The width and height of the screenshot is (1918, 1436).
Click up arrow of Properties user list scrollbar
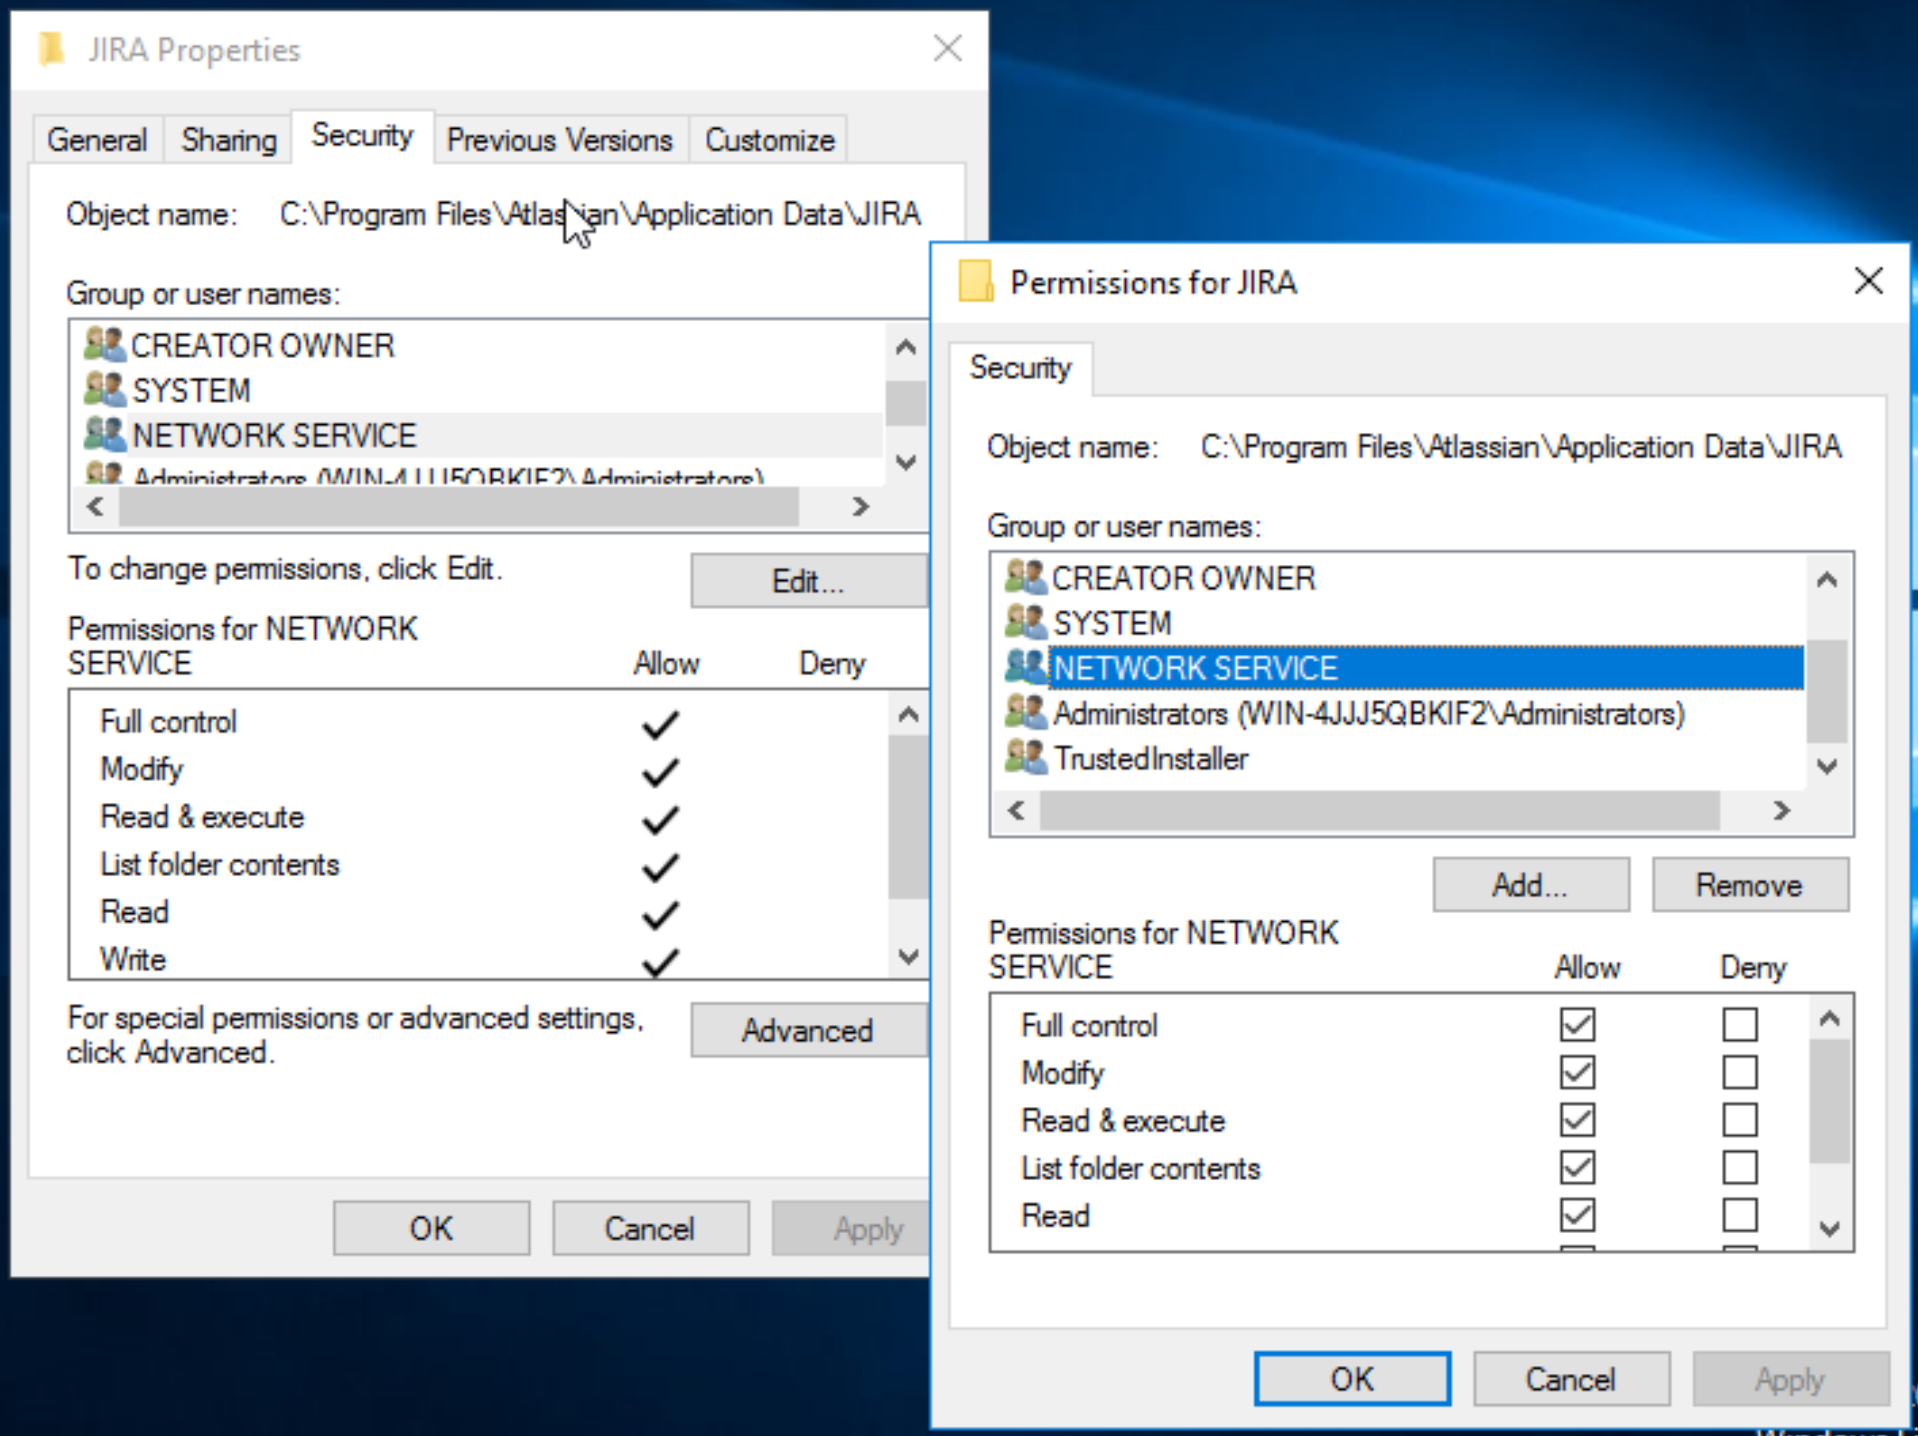tap(906, 346)
